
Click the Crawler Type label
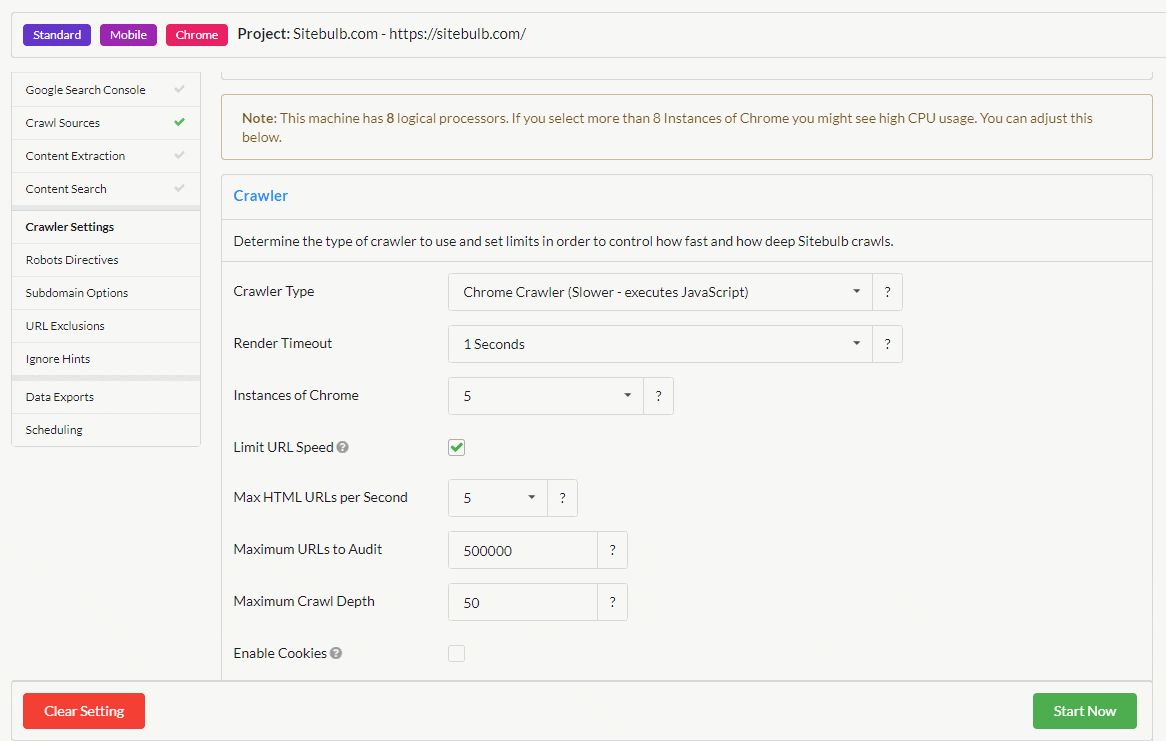pos(274,292)
